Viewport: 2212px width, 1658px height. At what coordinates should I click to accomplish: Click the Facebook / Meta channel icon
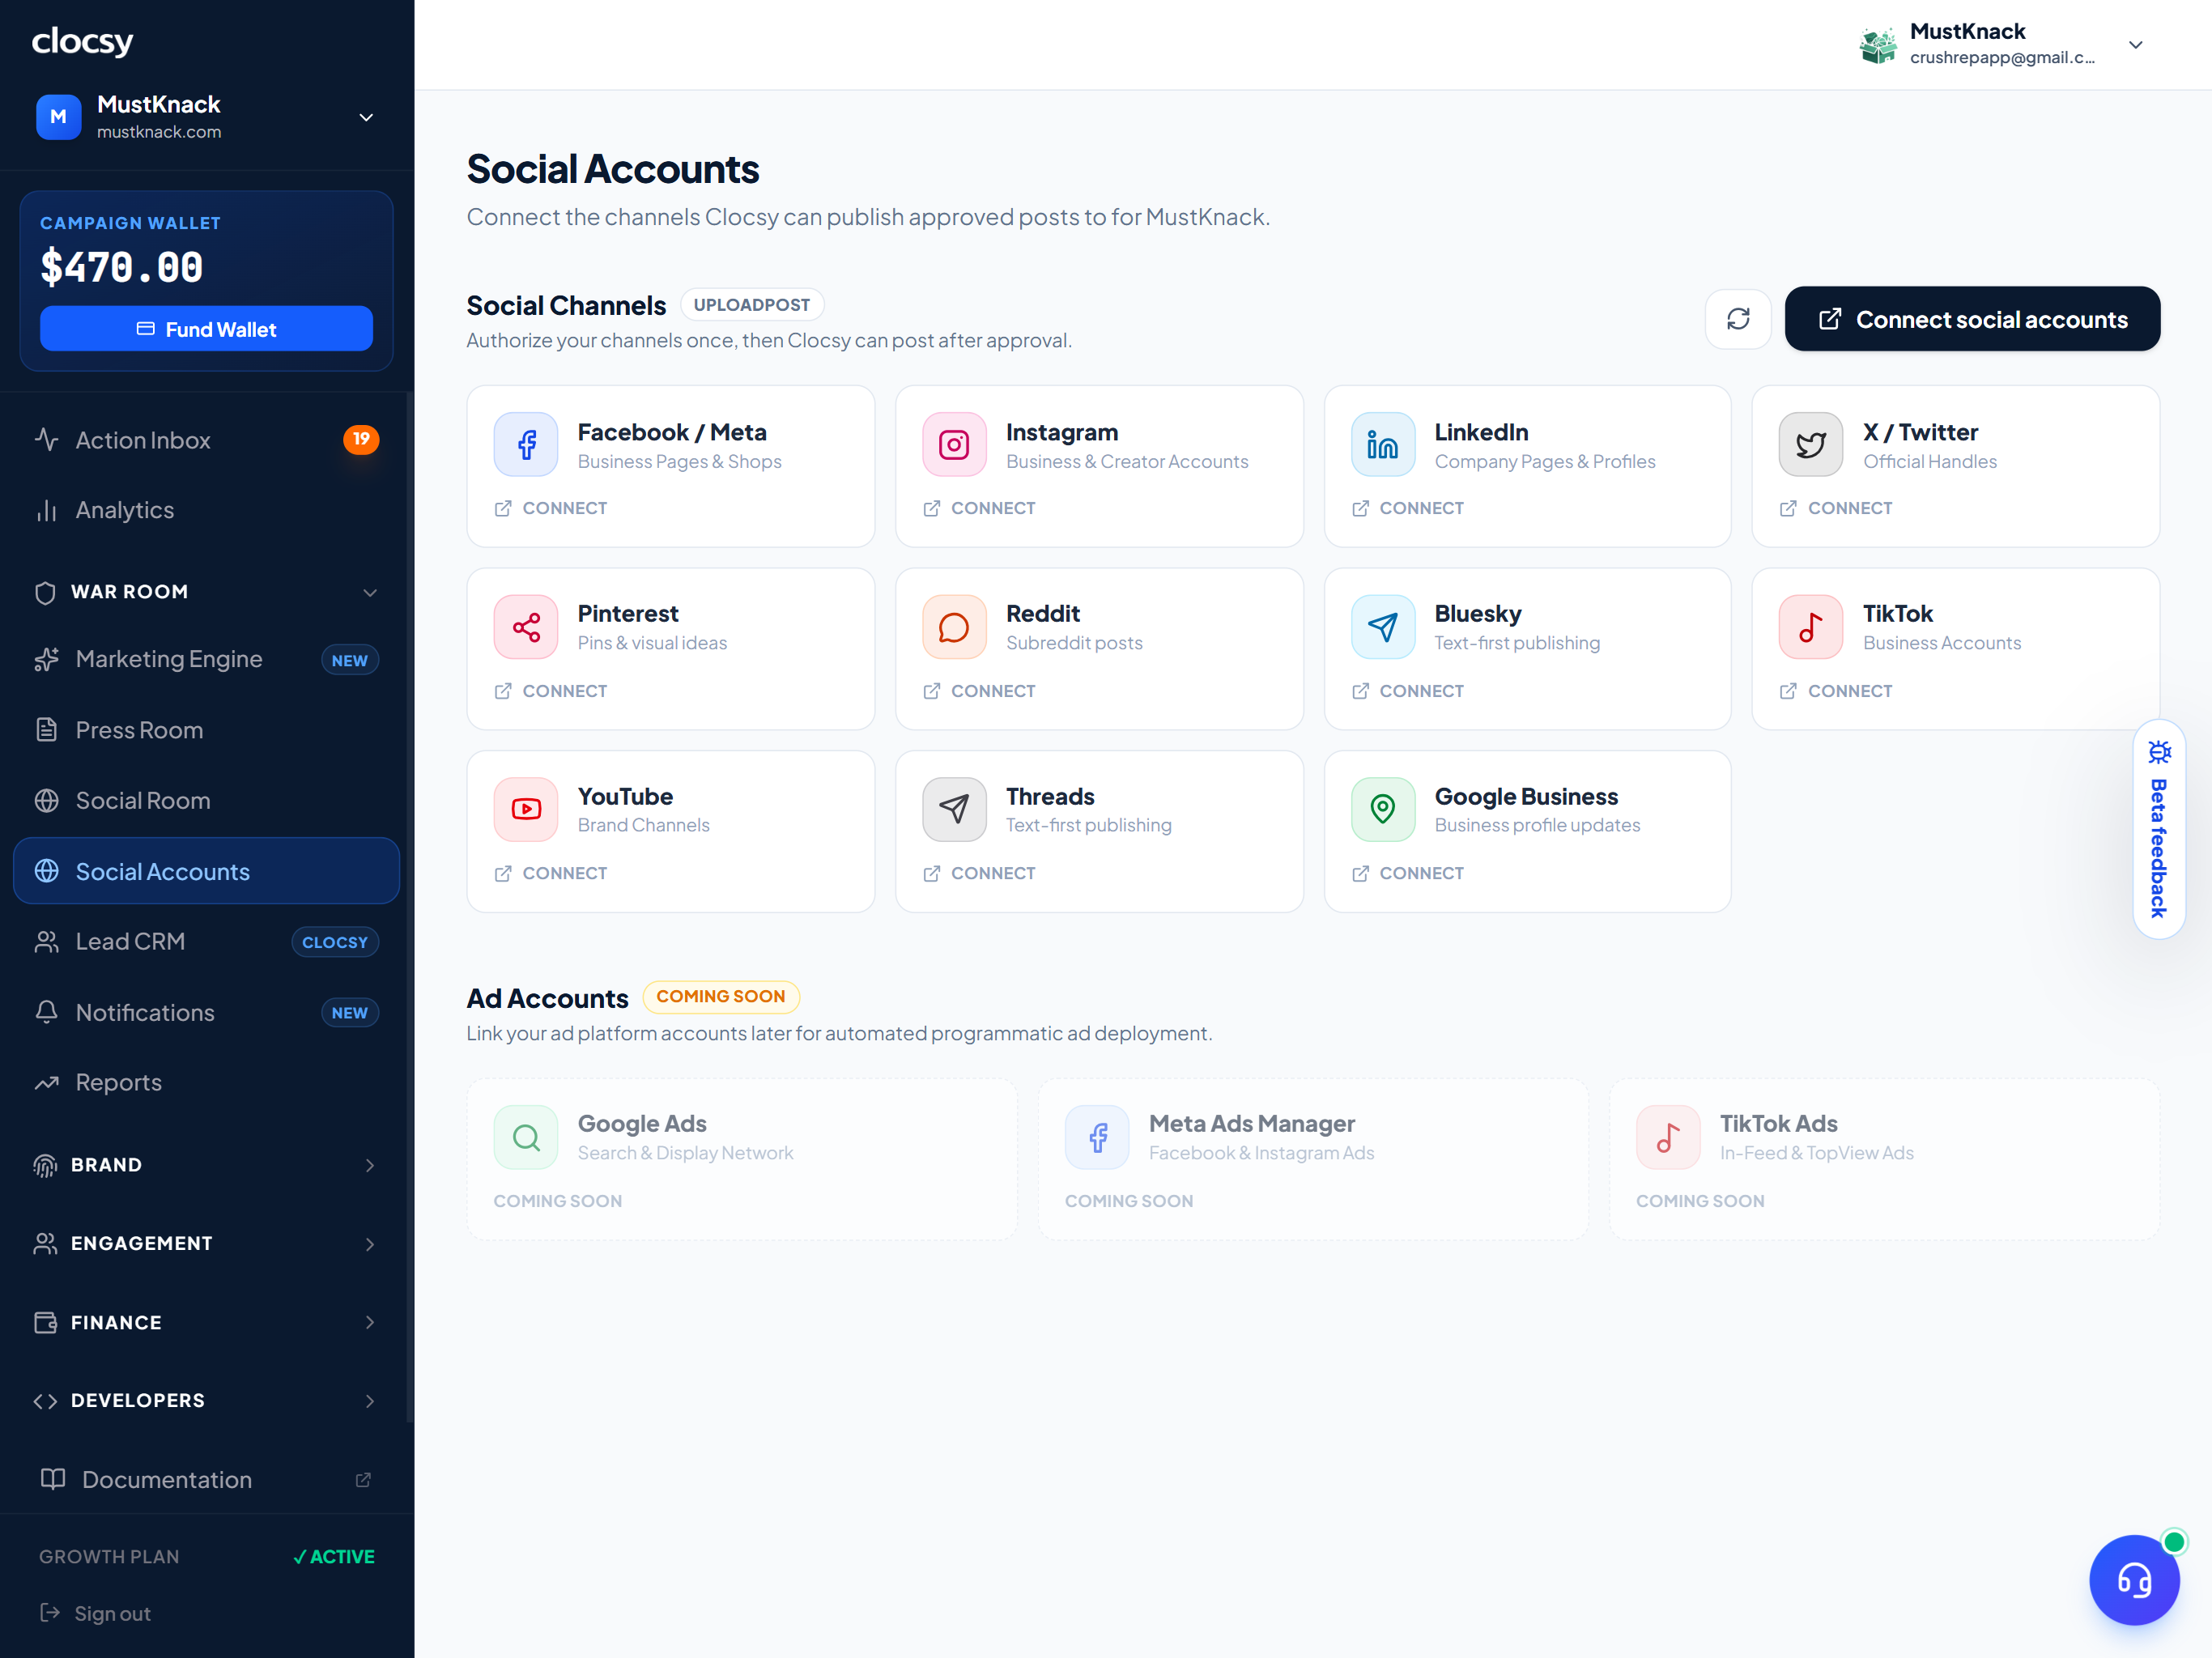click(x=526, y=445)
